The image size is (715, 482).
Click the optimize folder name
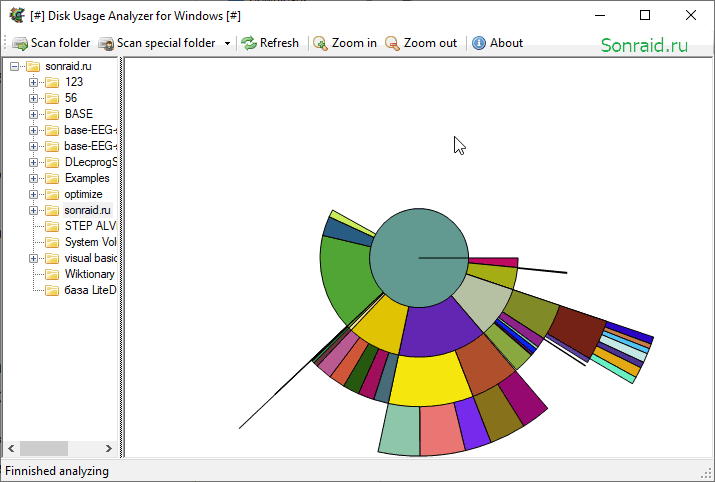click(x=83, y=194)
